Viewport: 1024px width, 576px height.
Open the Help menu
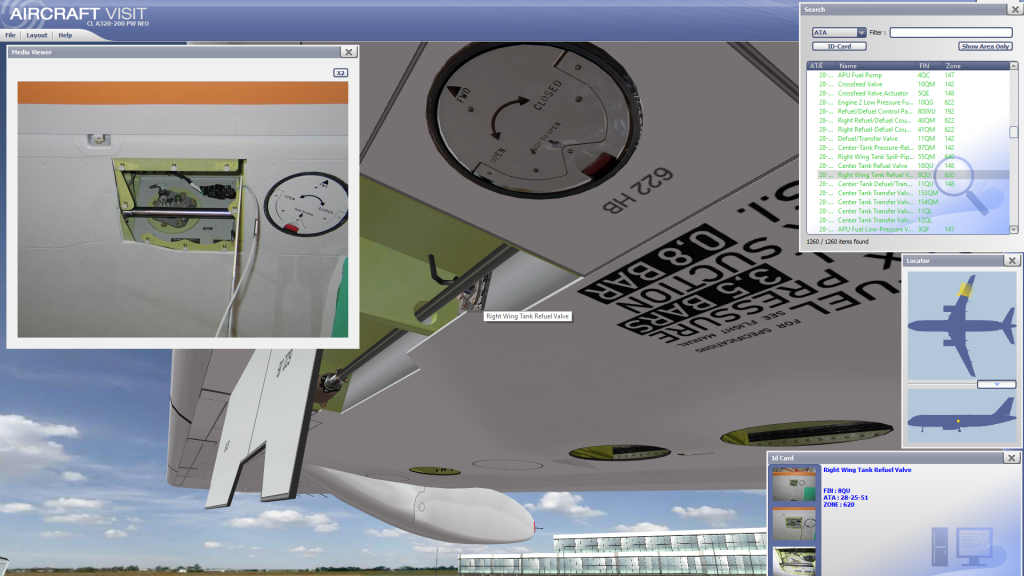click(65, 35)
